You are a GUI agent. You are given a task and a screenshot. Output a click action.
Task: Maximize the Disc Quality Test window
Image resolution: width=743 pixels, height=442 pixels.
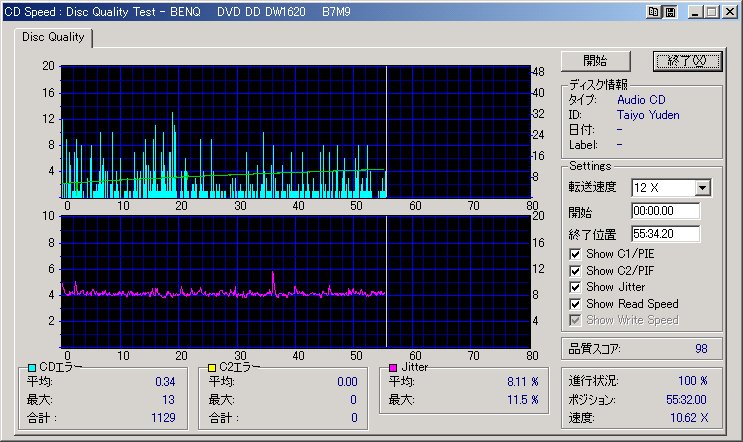click(711, 12)
